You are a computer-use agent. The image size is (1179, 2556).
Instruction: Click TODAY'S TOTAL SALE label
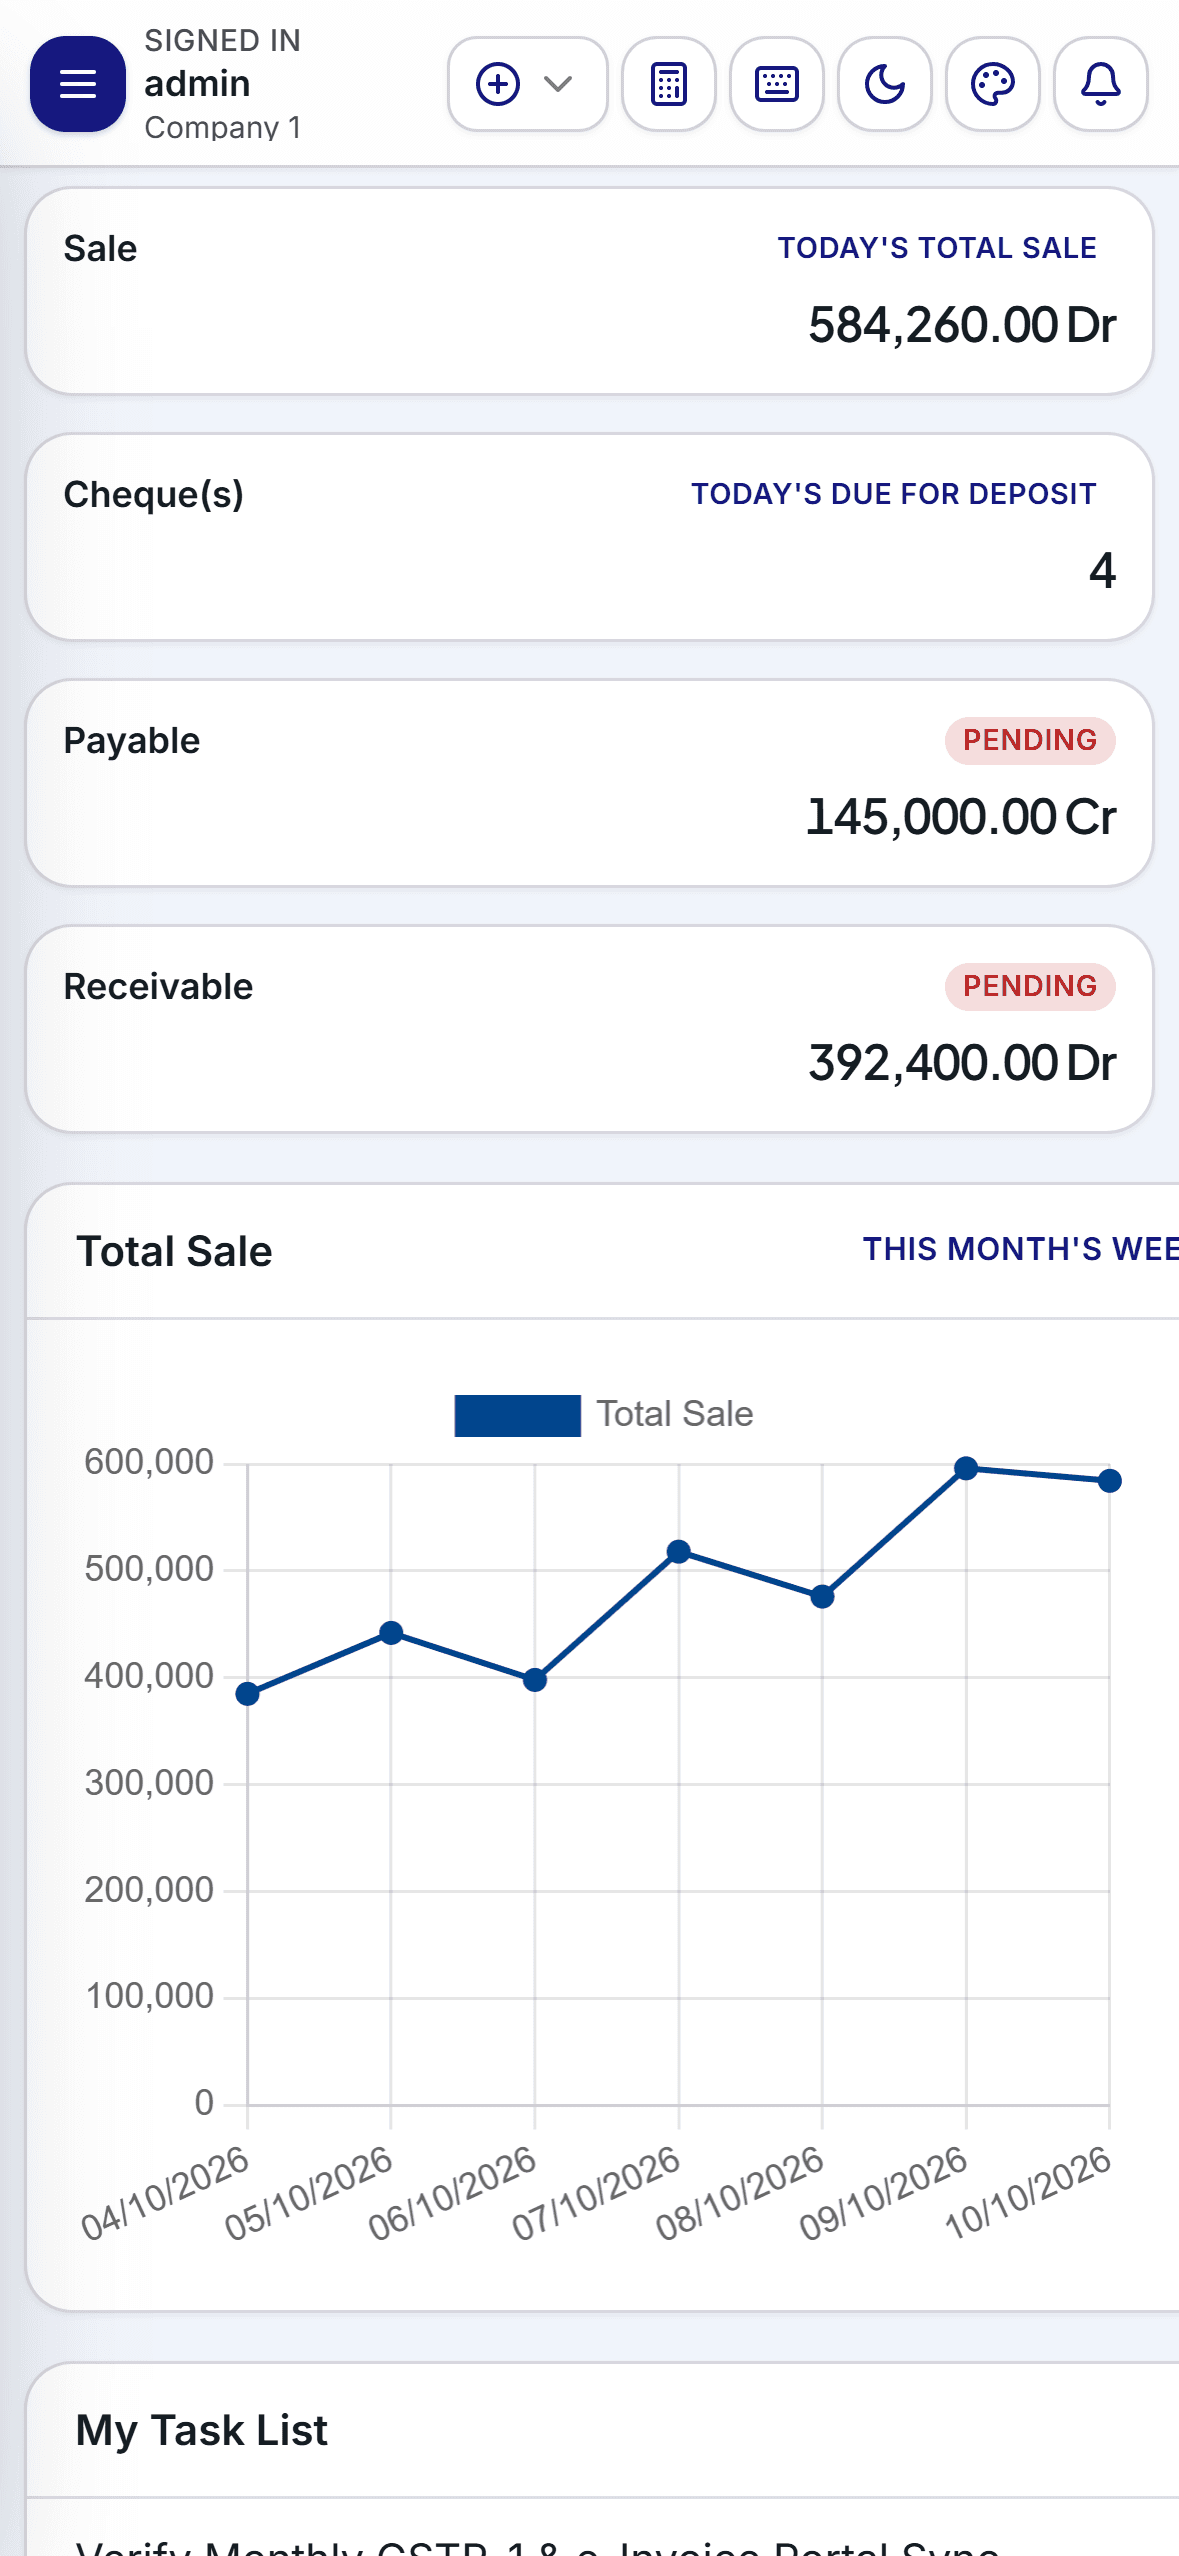pyautogui.click(x=937, y=248)
